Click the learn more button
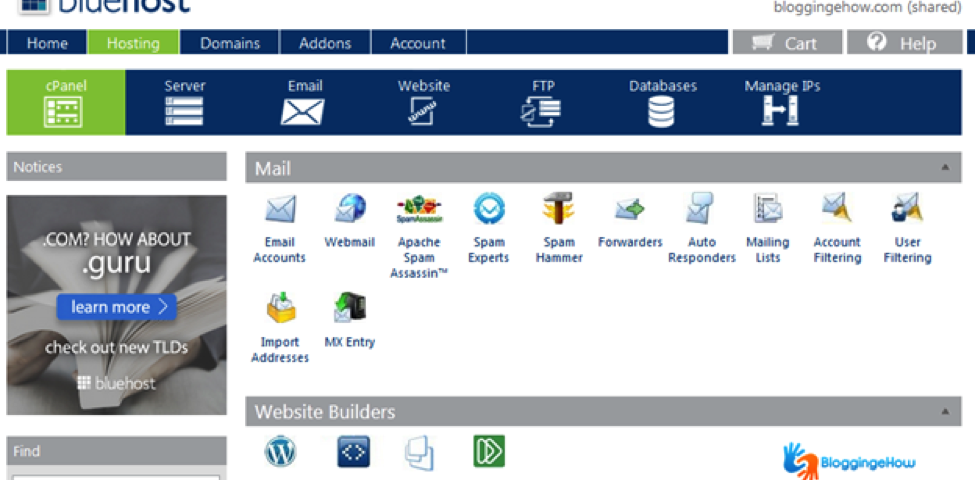 (x=117, y=307)
